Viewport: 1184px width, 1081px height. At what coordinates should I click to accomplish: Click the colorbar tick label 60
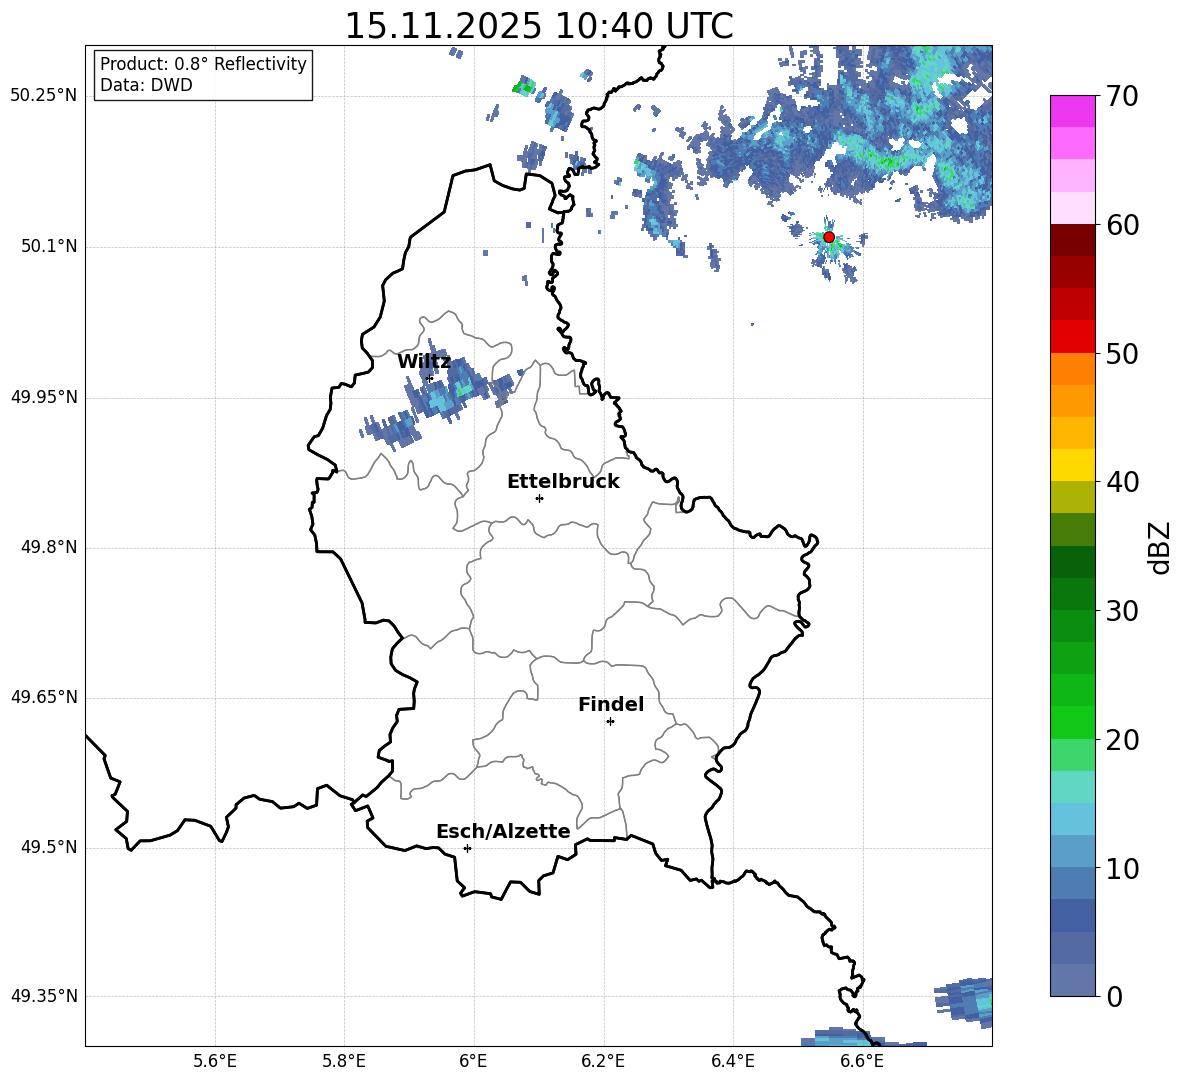click(1122, 225)
